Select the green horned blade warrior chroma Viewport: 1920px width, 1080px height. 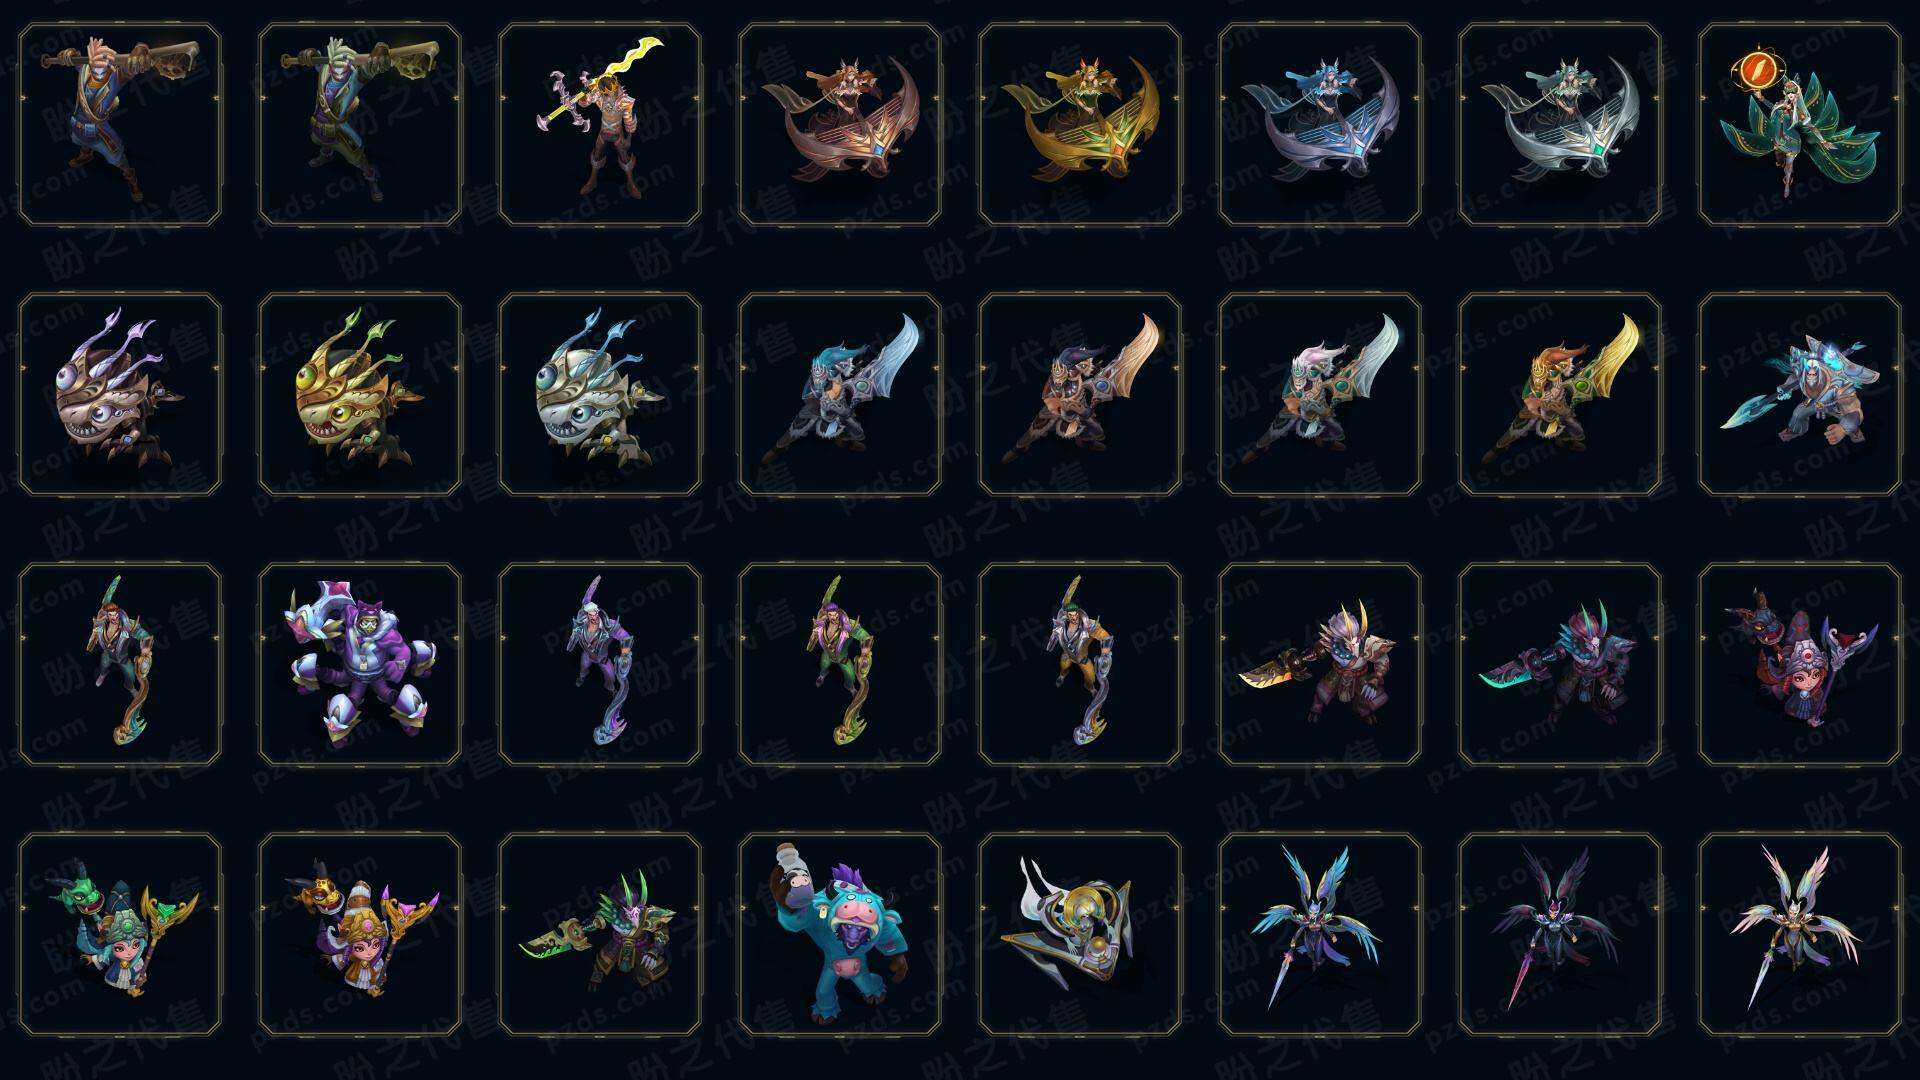(600, 934)
